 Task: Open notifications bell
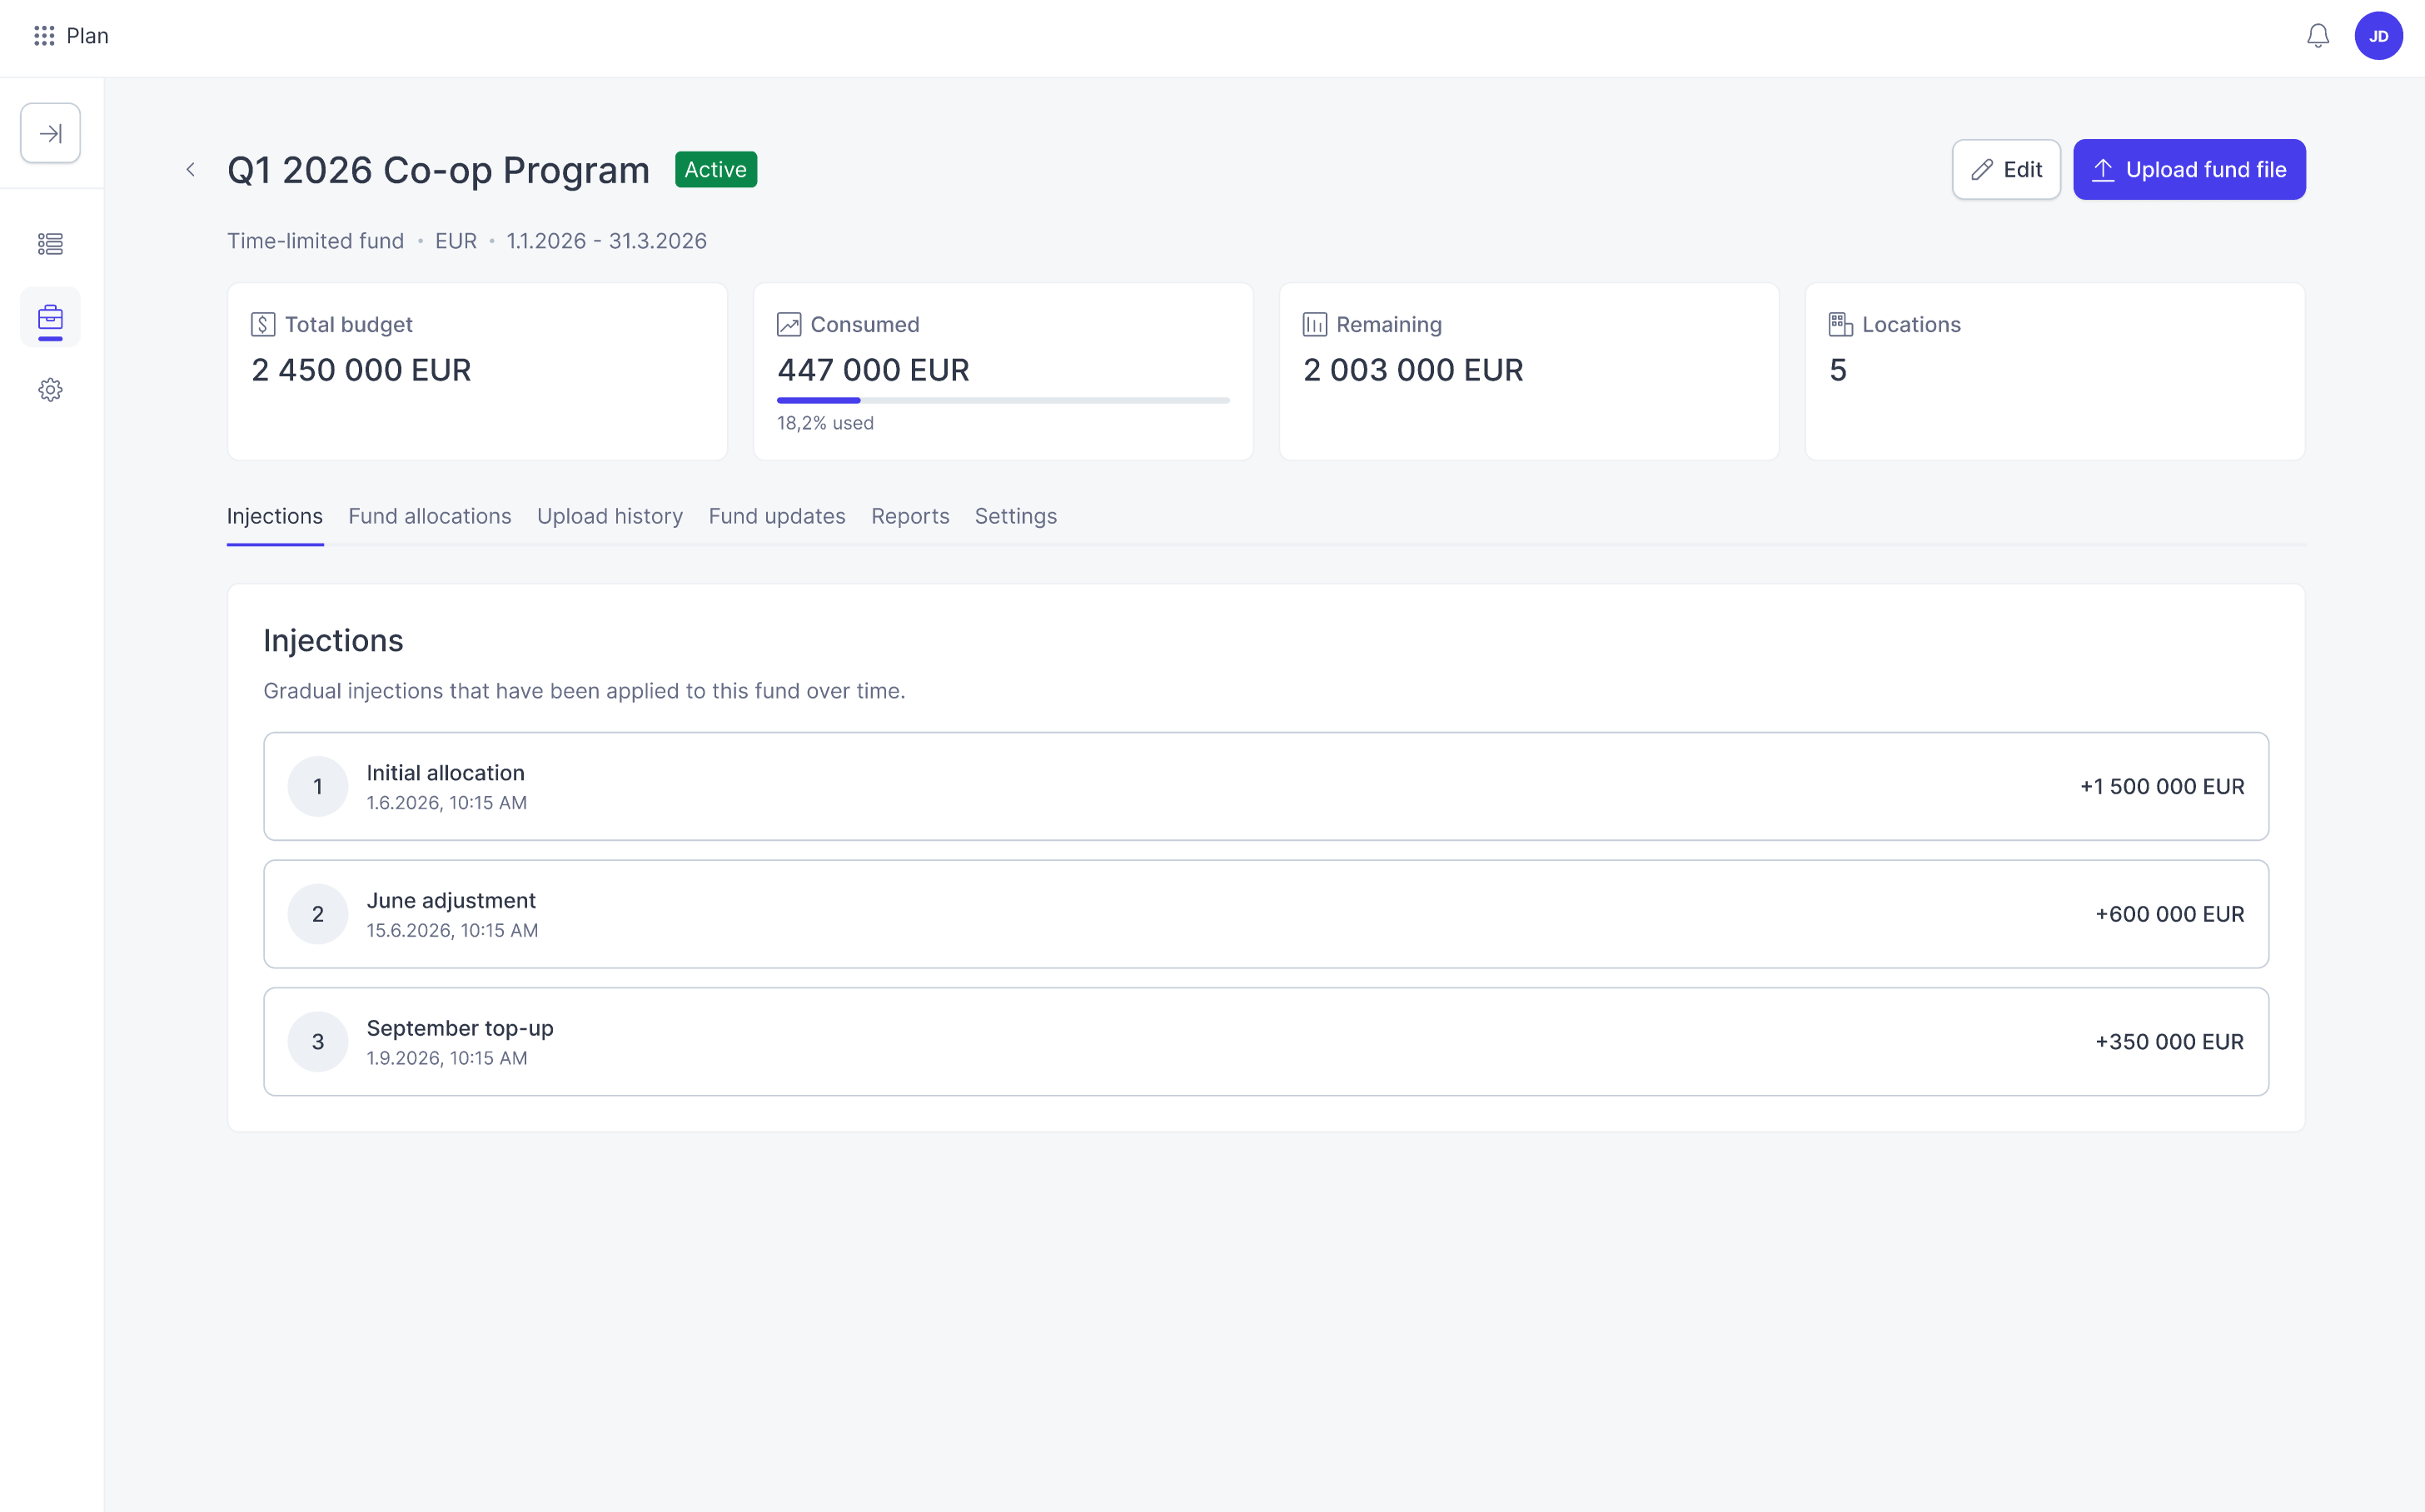[x=2317, y=36]
